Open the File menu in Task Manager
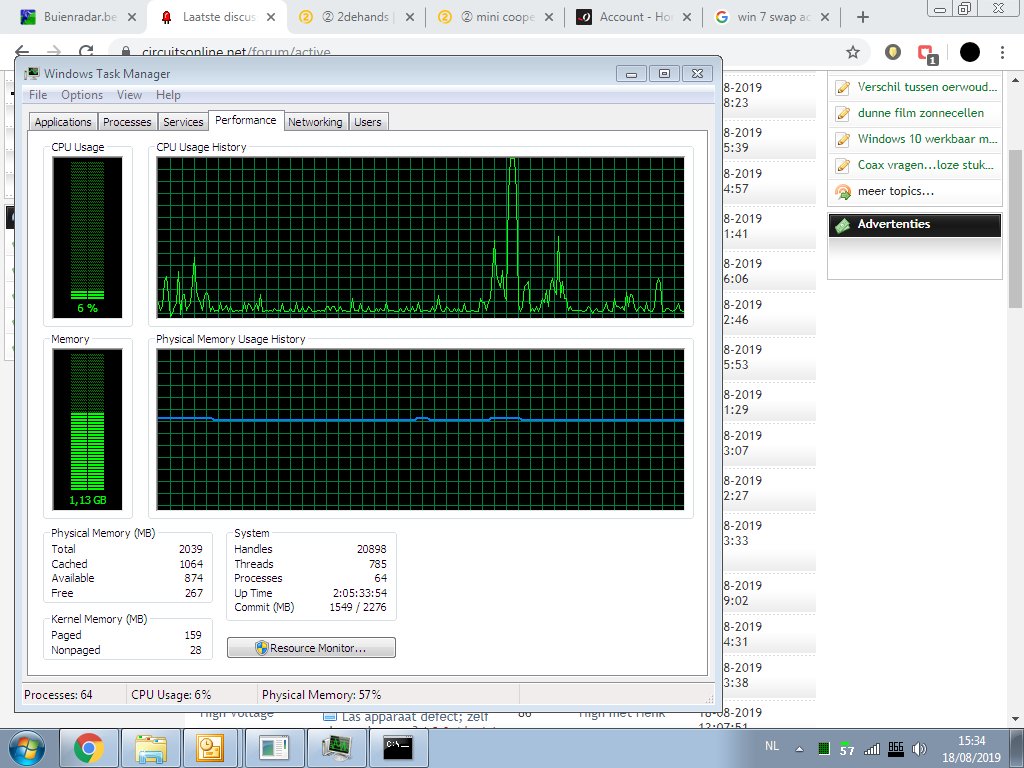This screenshot has width=1024, height=768. click(38, 95)
